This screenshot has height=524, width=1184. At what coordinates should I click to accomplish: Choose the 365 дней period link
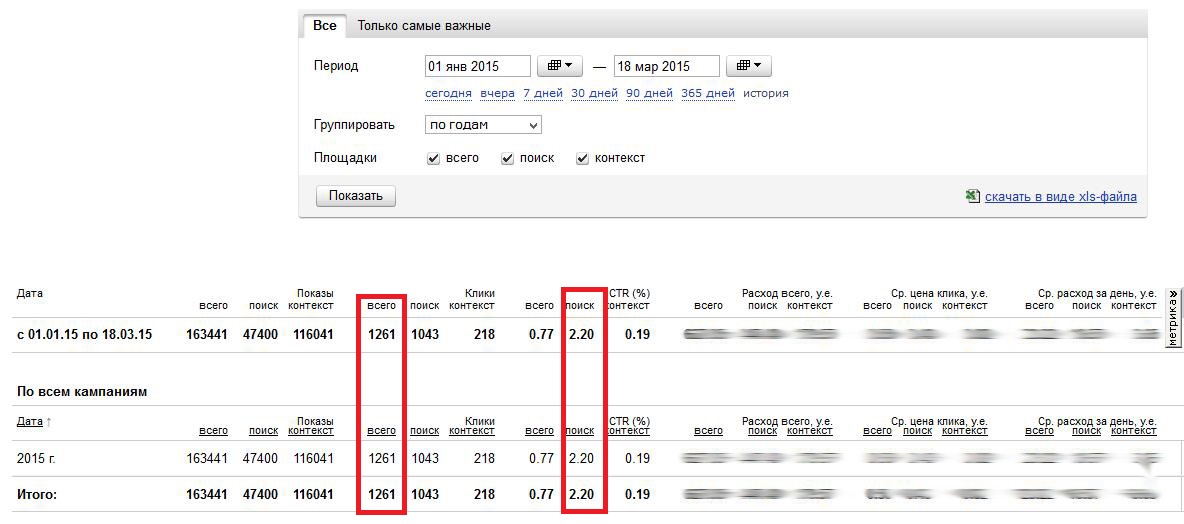708,94
